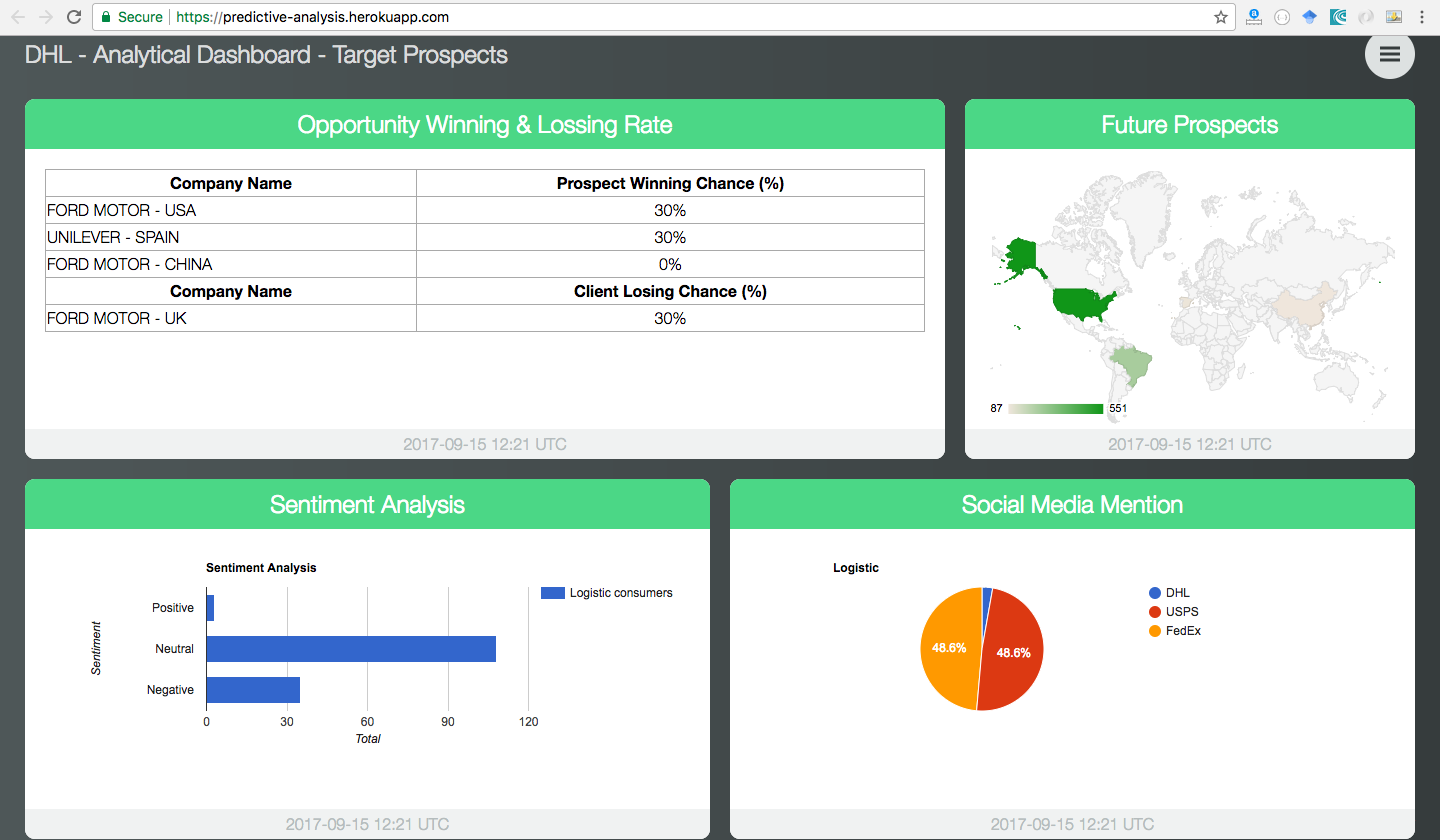Click the UNILEVER - SPAIN cell
This screenshot has width=1440, height=840.
click(x=231, y=237)
